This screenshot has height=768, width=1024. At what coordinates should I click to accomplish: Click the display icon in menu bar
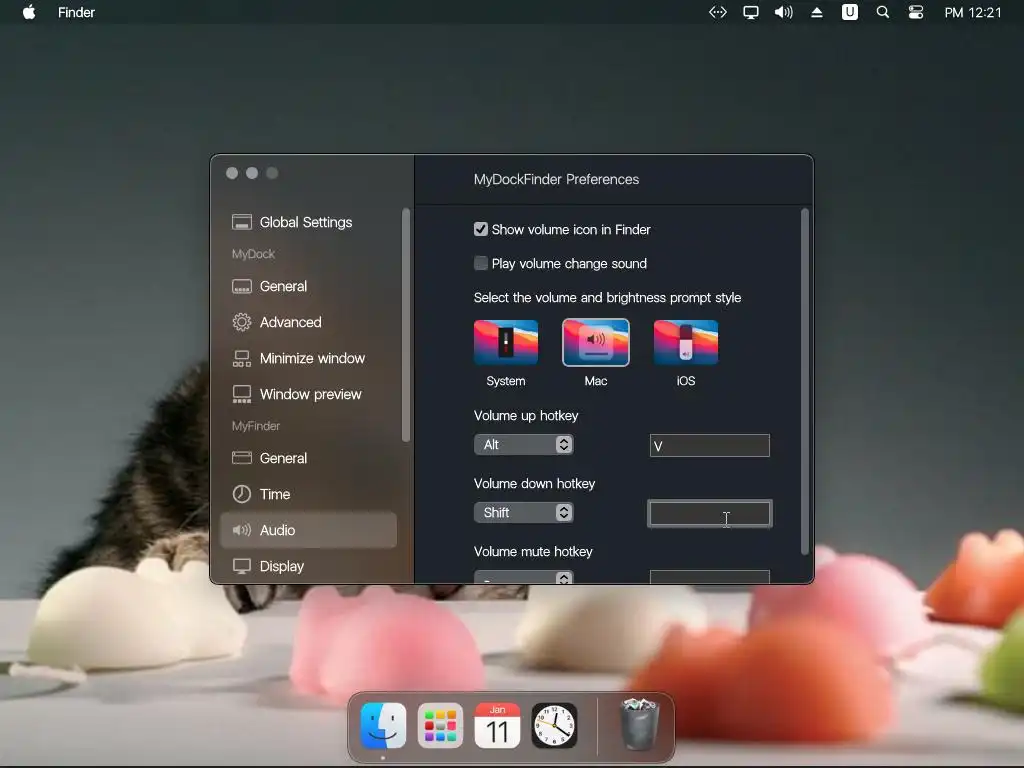coord(751,12)
